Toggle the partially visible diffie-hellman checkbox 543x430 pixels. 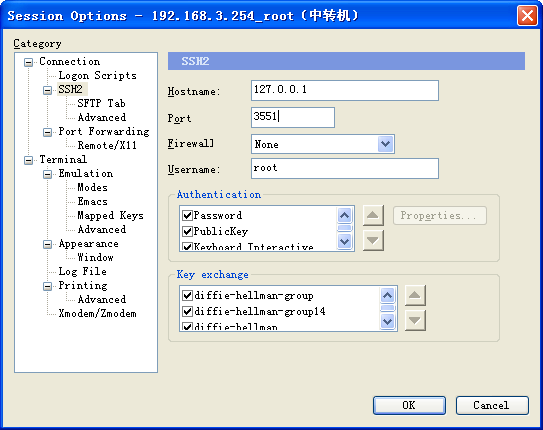pos(187,326)
